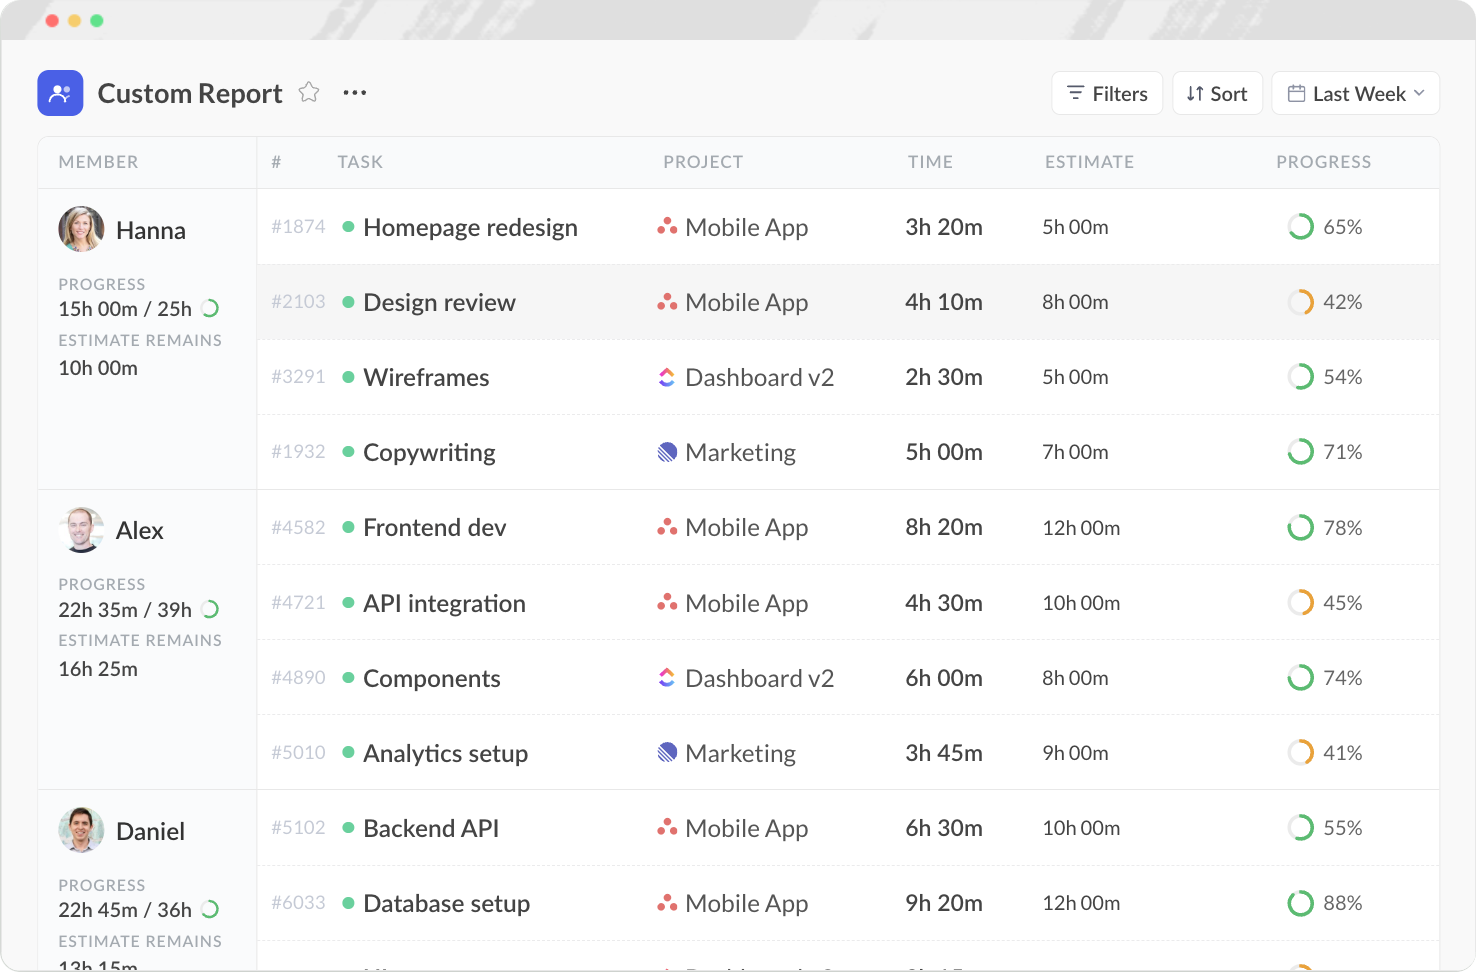Click Alex's 16h 25m estimate remains value
The width and height of the screenshot is (1476, 972).
98,669
